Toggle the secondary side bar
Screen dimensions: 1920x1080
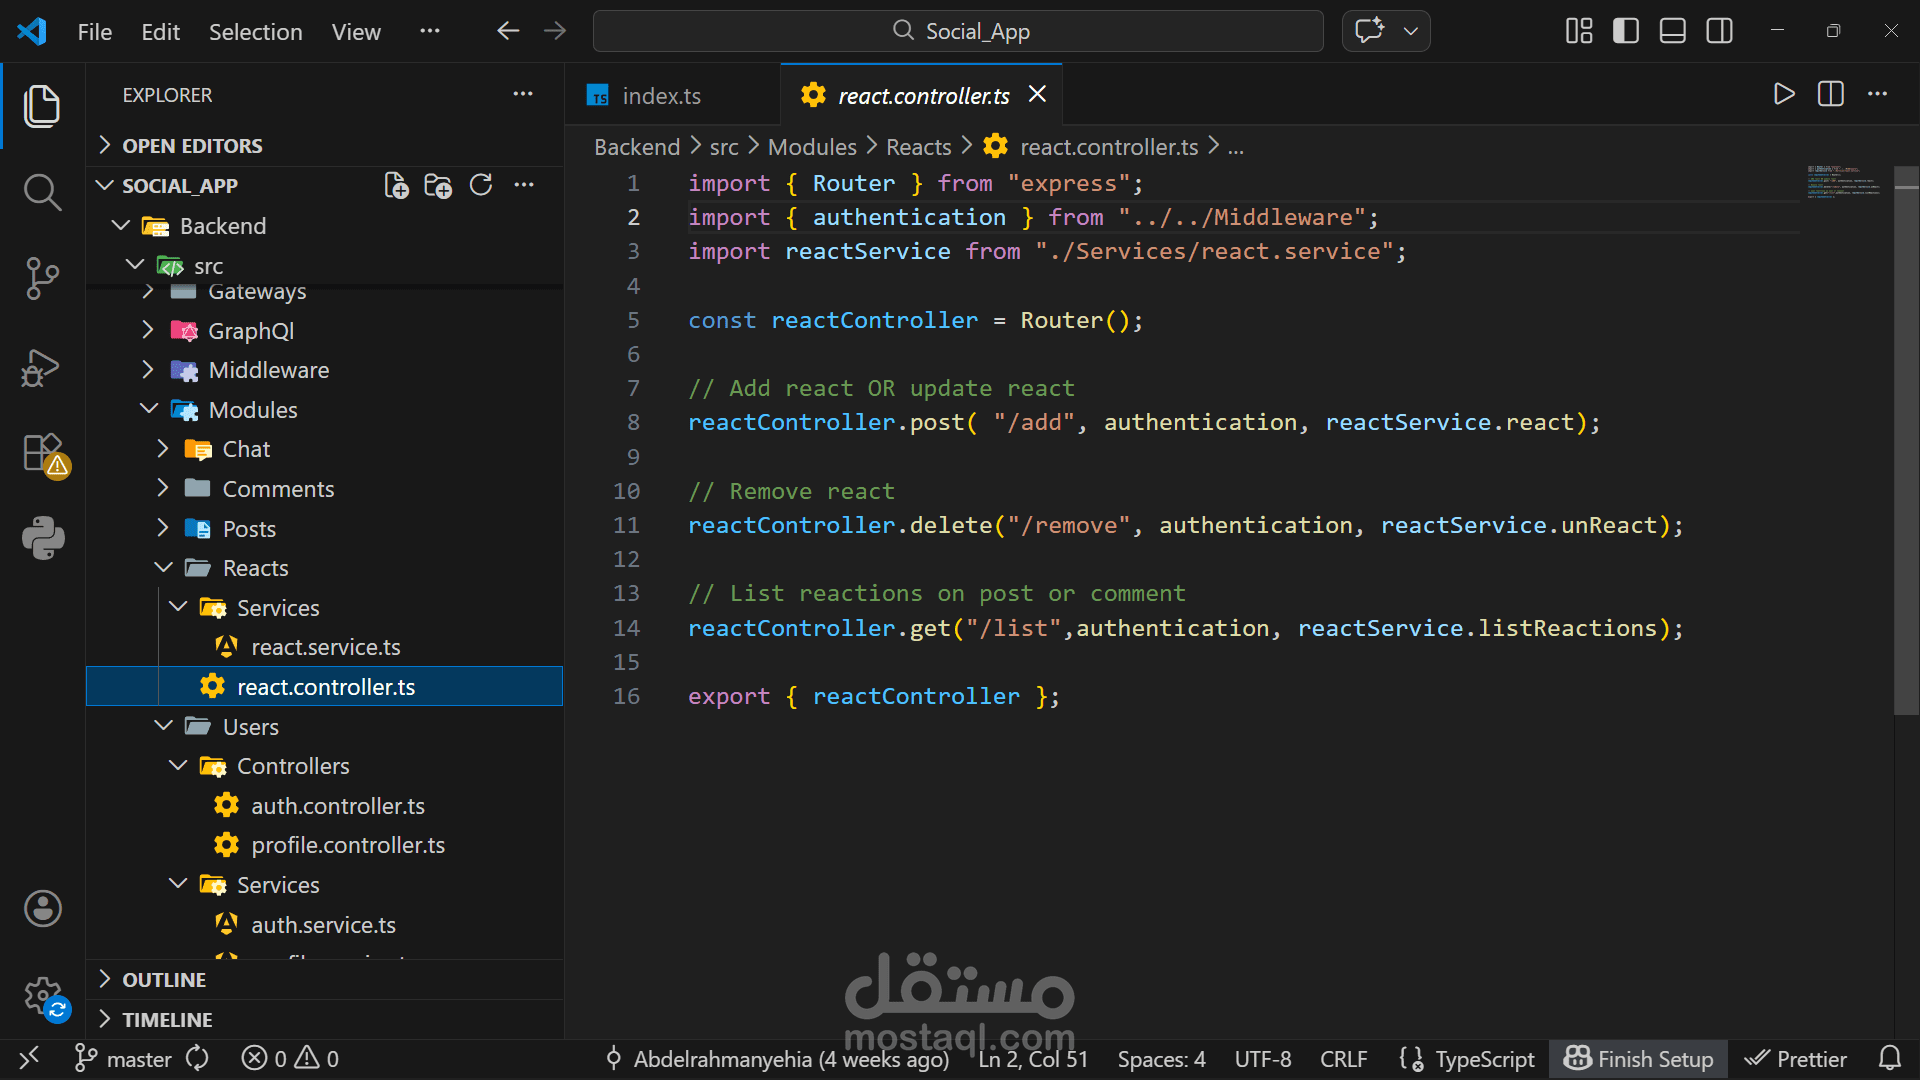[1719, 31]
